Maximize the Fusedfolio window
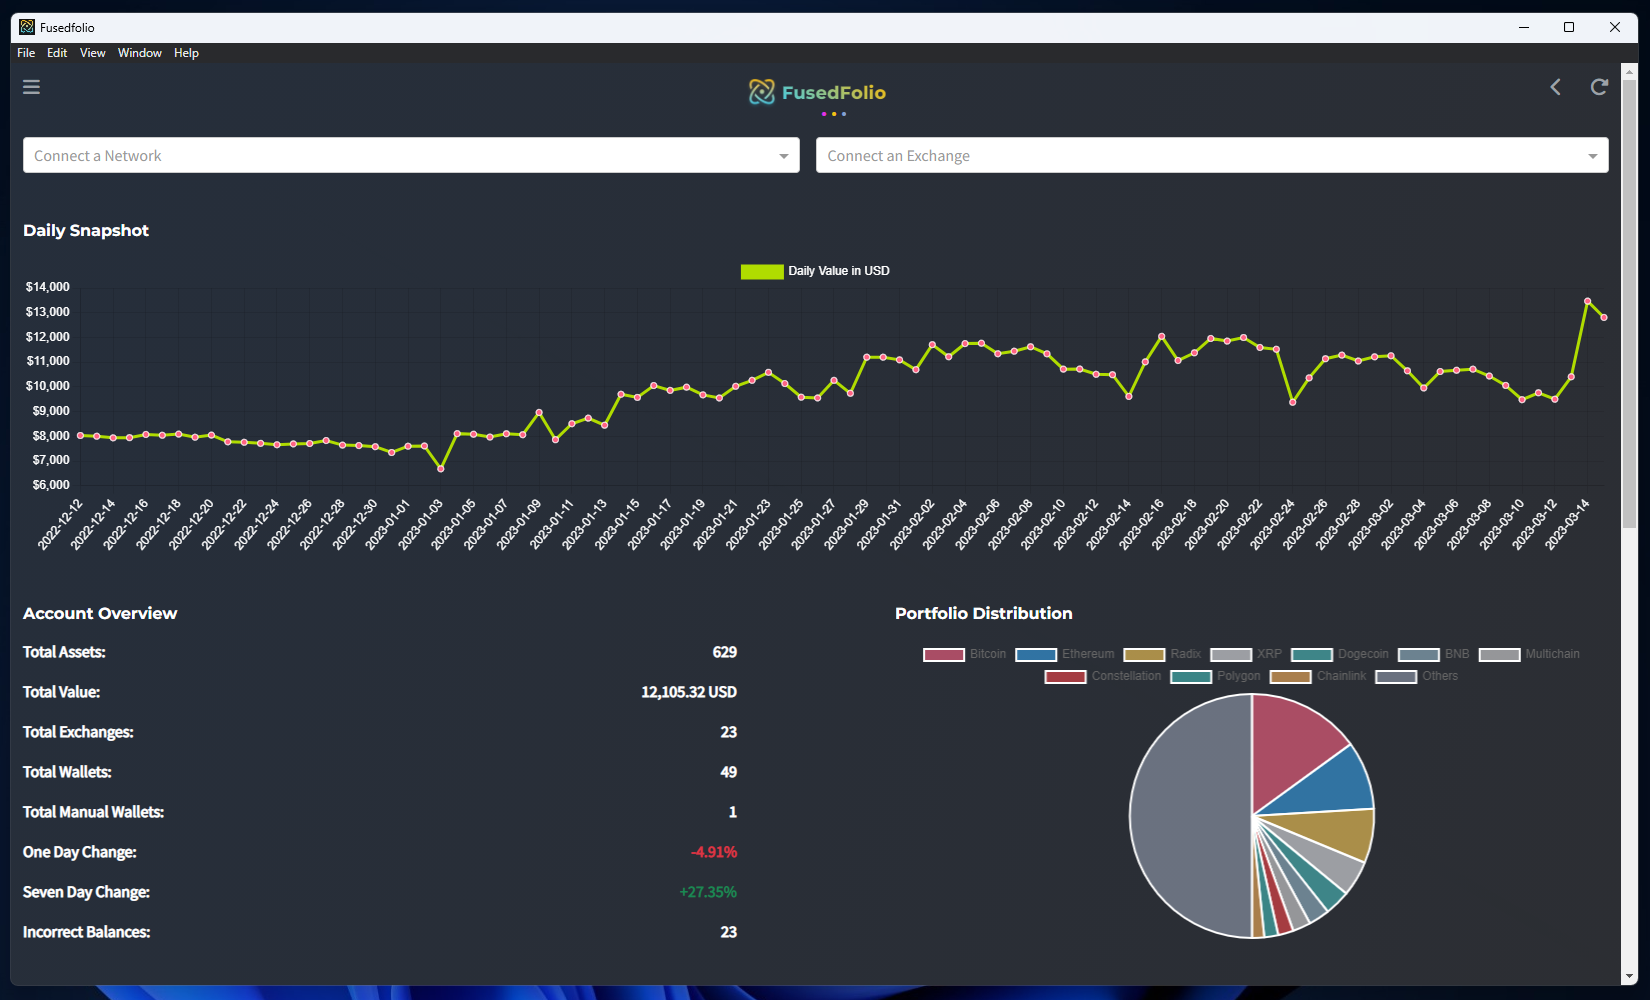Image resolution: width=1650 pixels, height=1000 pixels. [1569, 27]
